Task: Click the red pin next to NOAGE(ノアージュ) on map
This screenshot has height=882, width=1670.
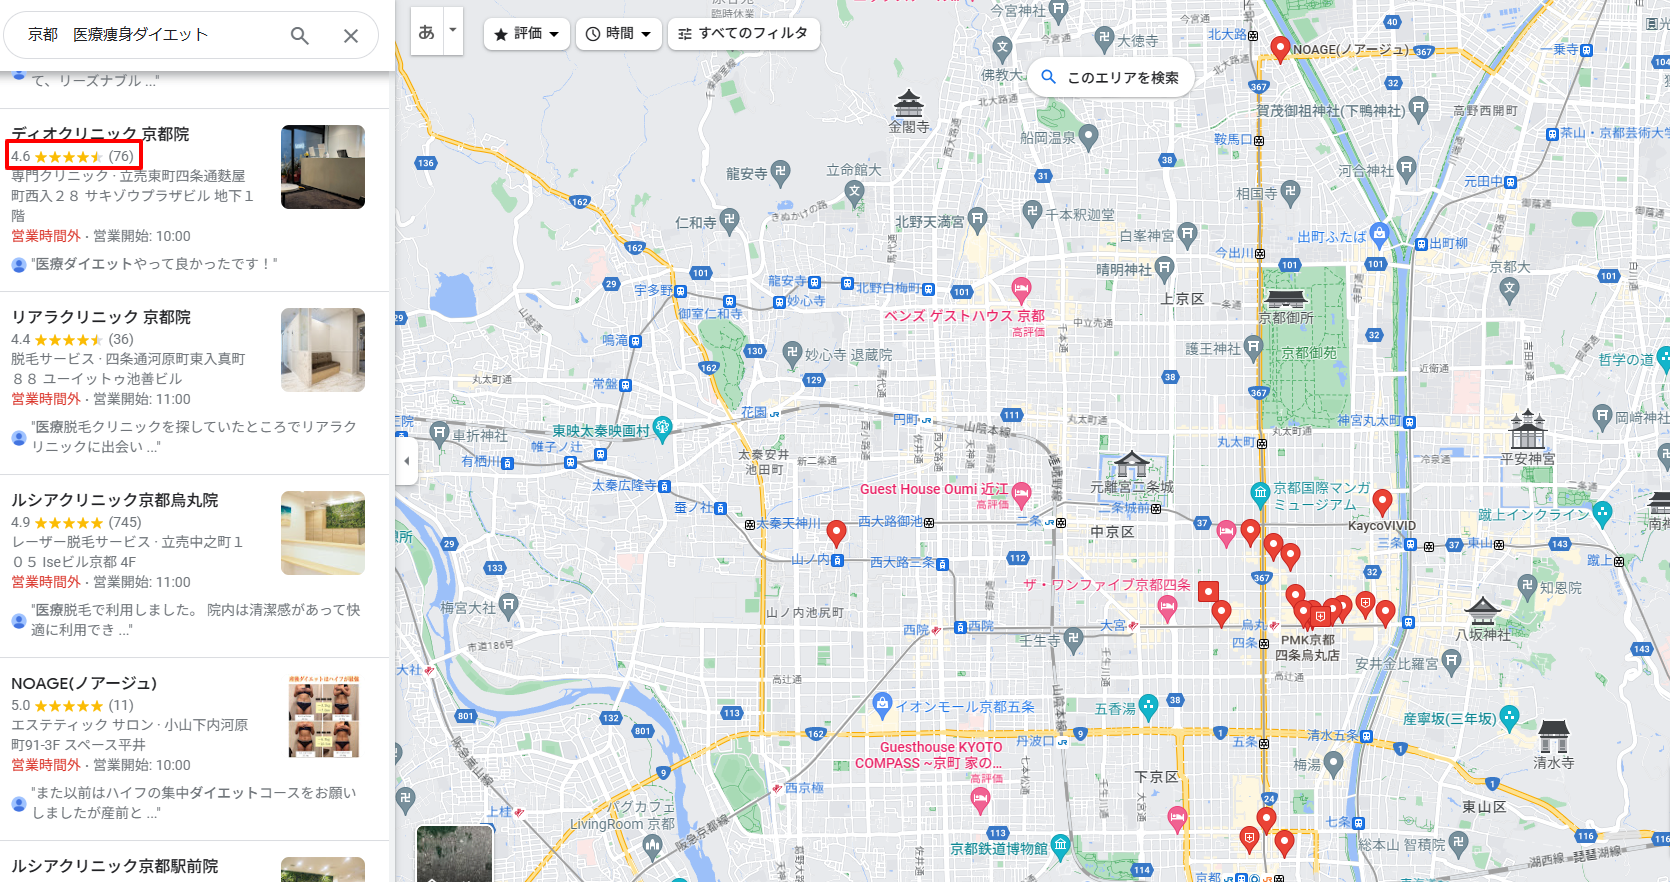Action: pos(1280,48)
